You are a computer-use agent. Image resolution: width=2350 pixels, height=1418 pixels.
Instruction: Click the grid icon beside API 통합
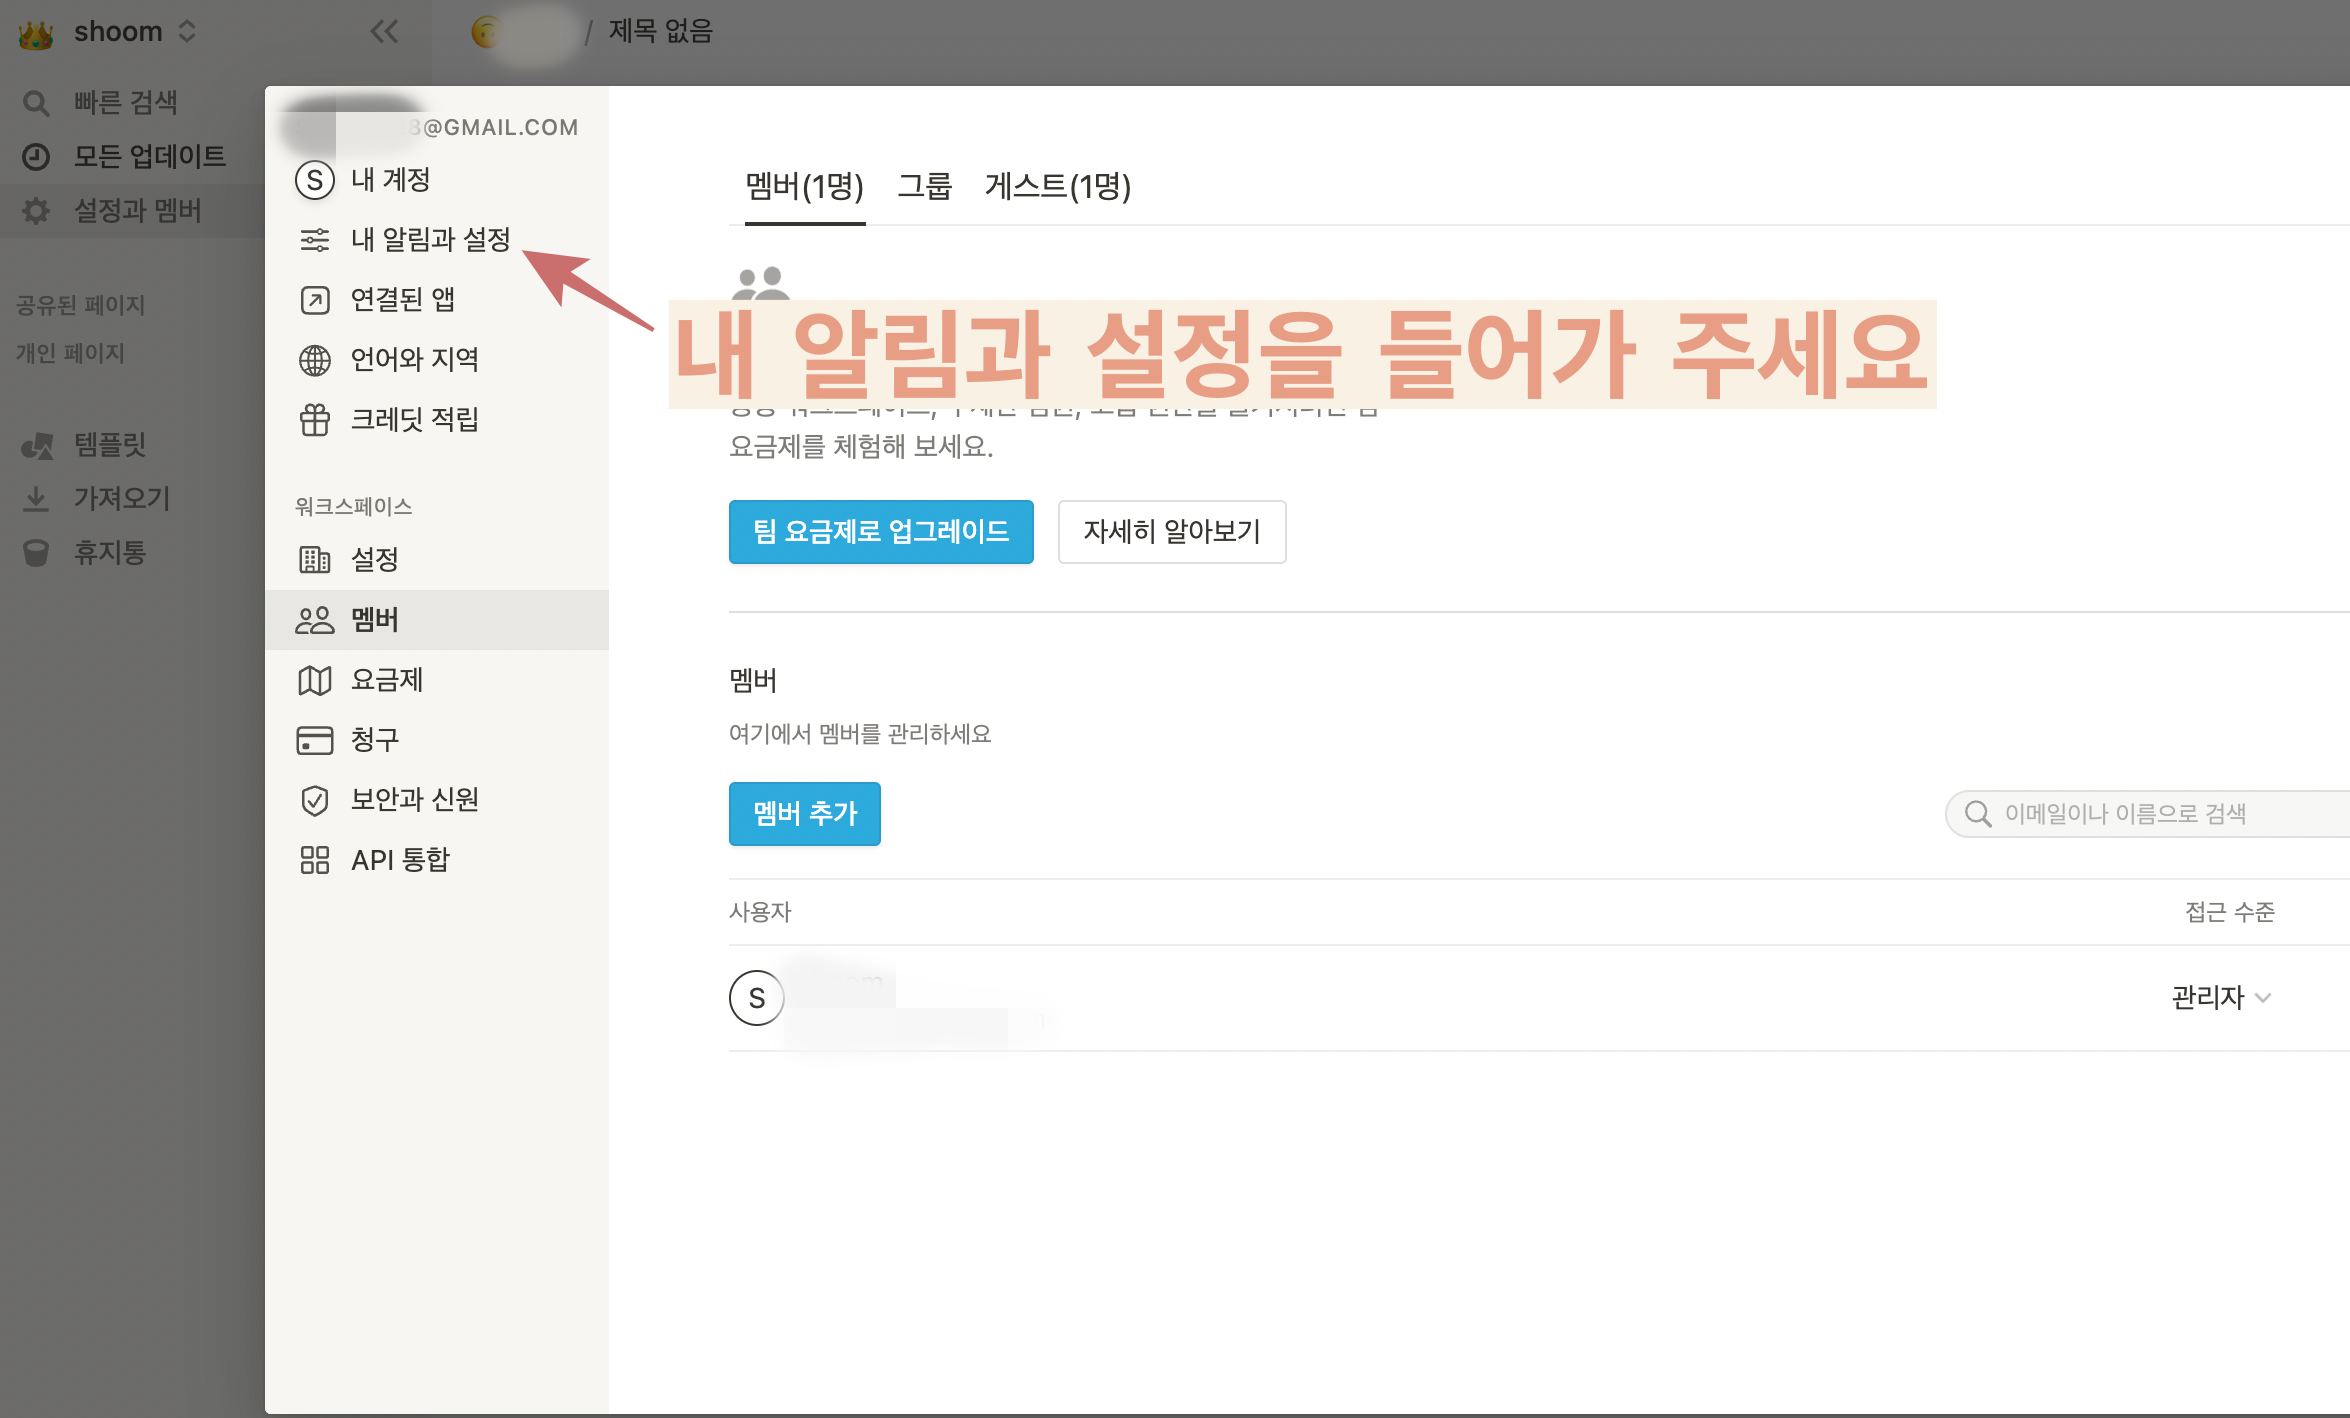point(314,860)
